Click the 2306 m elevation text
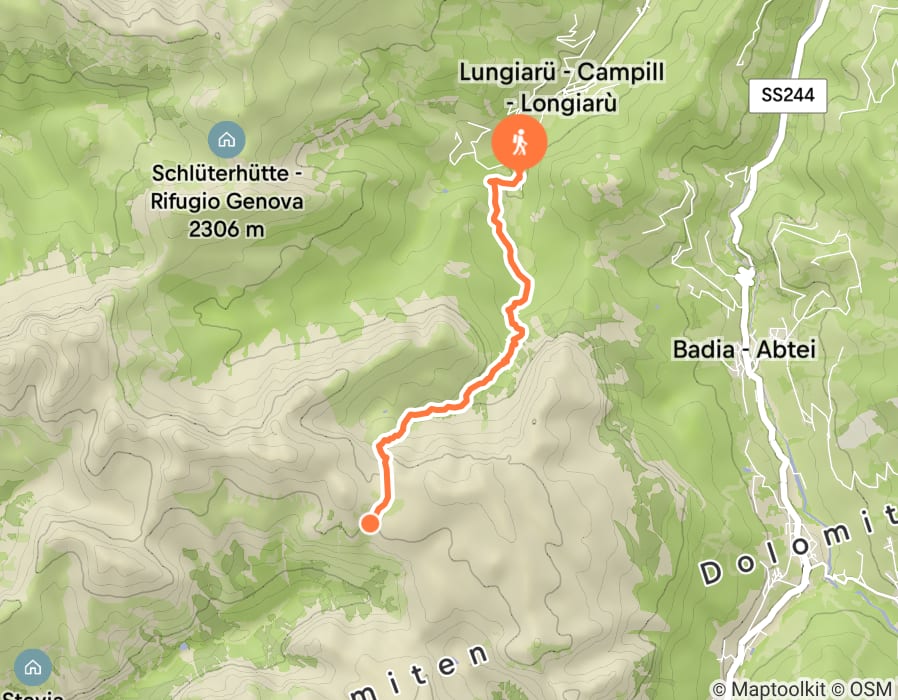The width and height of the screenshot is (898, 700). click(x=227, y=230)
